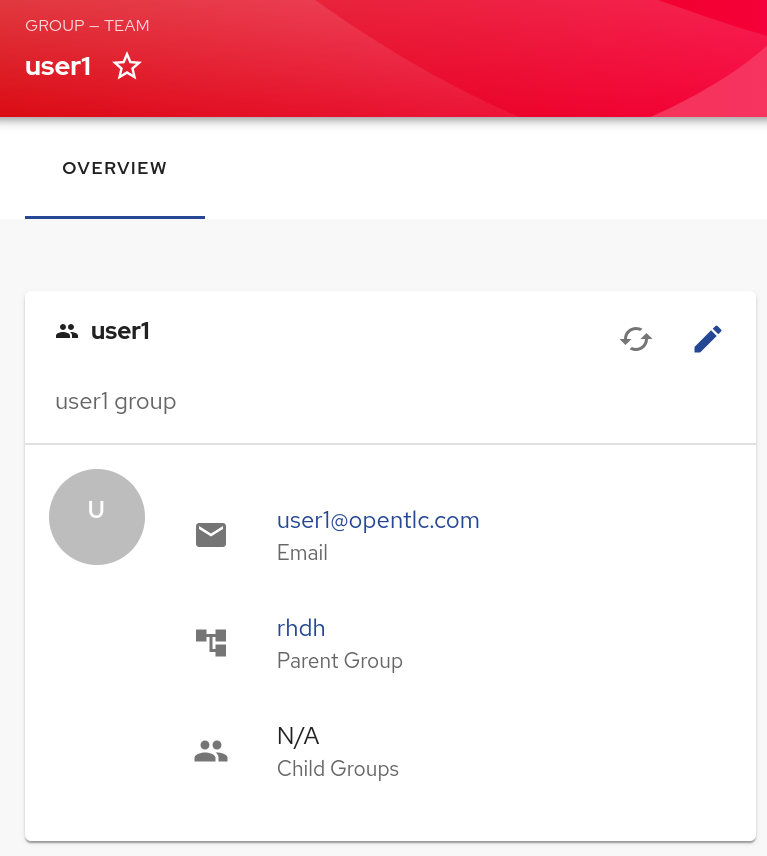Click the child groups people icon
Viewport: 767px width, 856px height.
tap(211, 751)
